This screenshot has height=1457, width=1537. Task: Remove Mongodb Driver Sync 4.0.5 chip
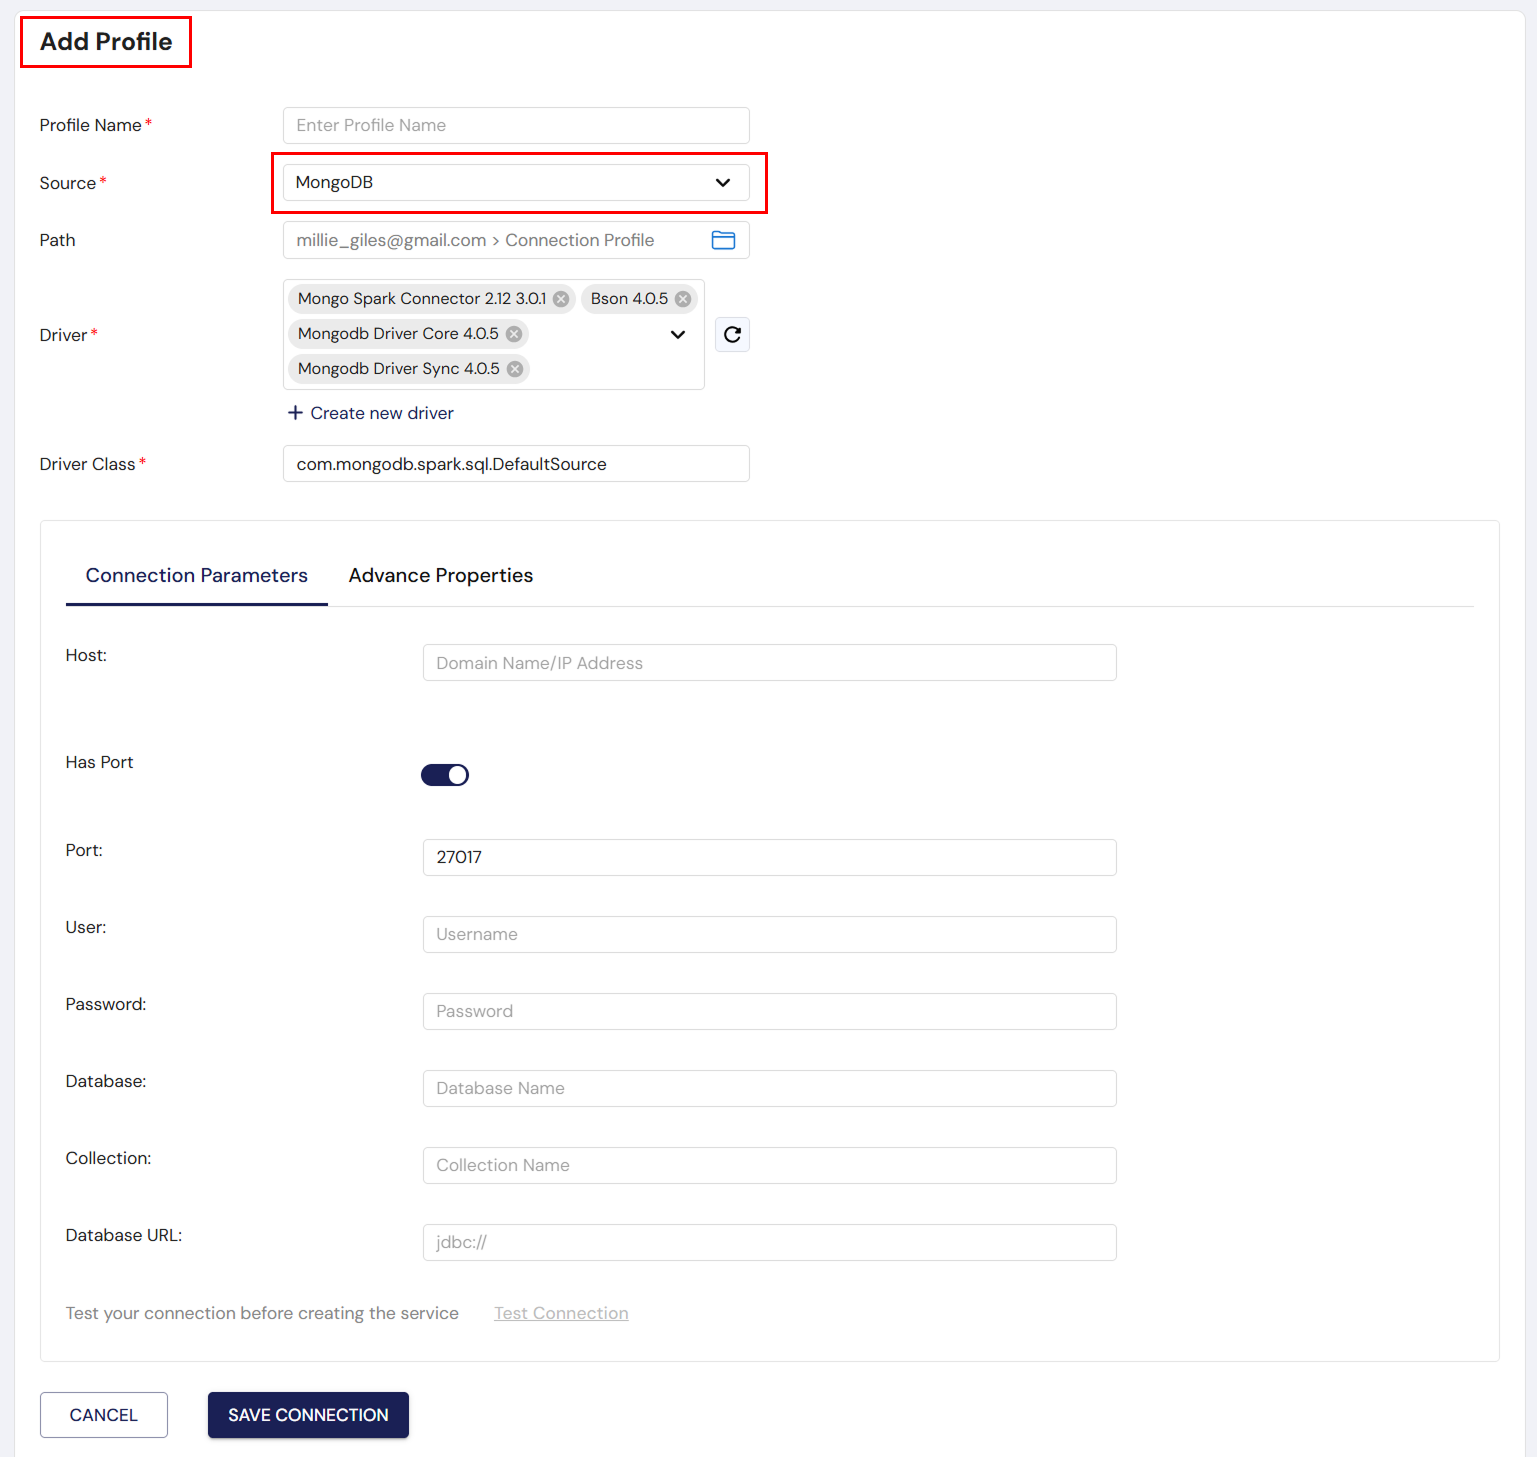[515, 369]
